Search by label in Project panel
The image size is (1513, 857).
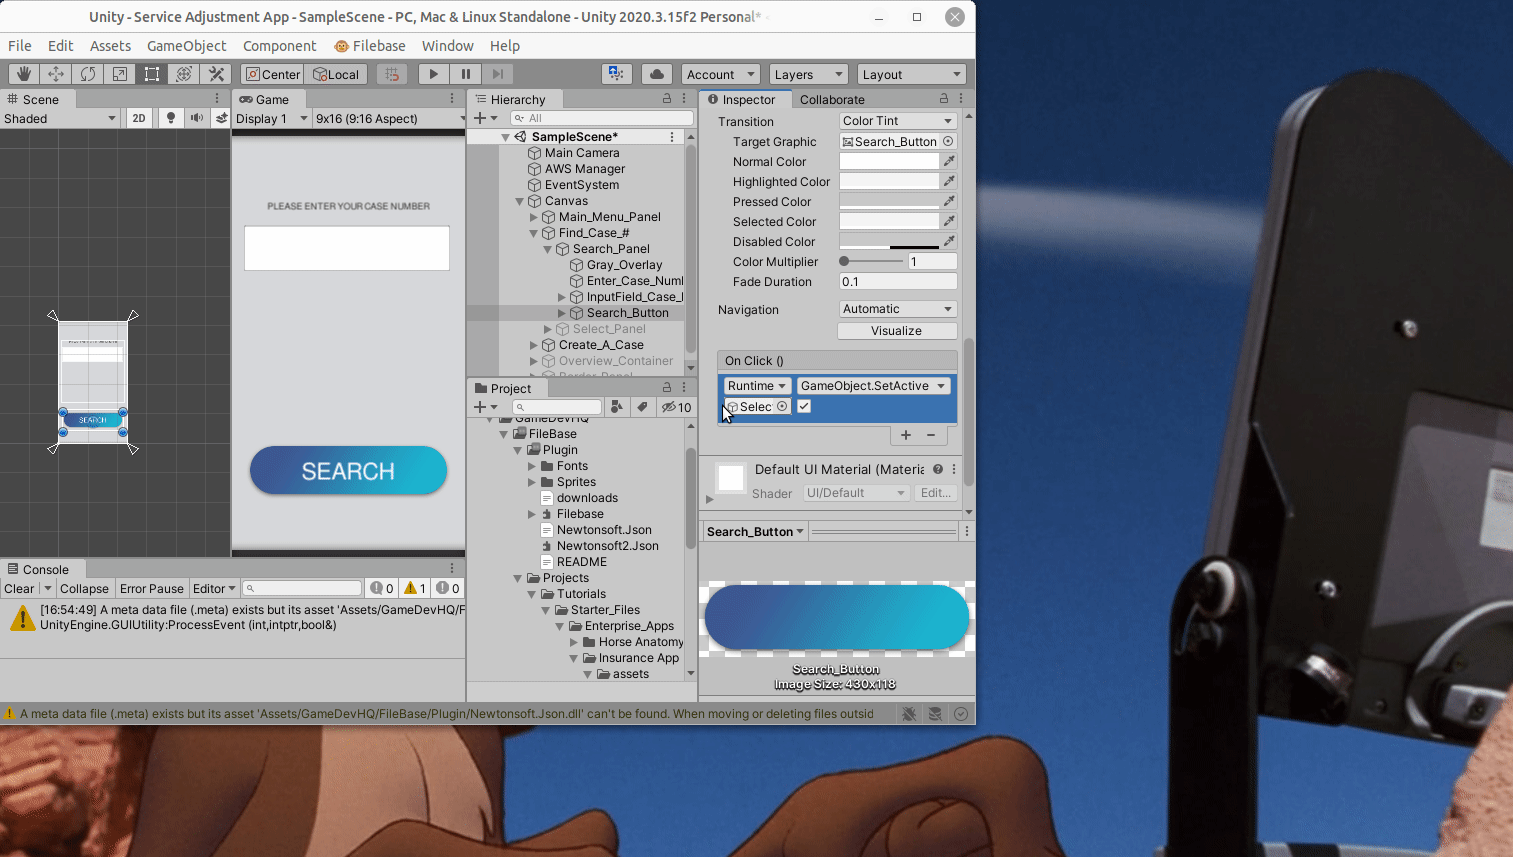pyautogui.click(x=642, y=406)
